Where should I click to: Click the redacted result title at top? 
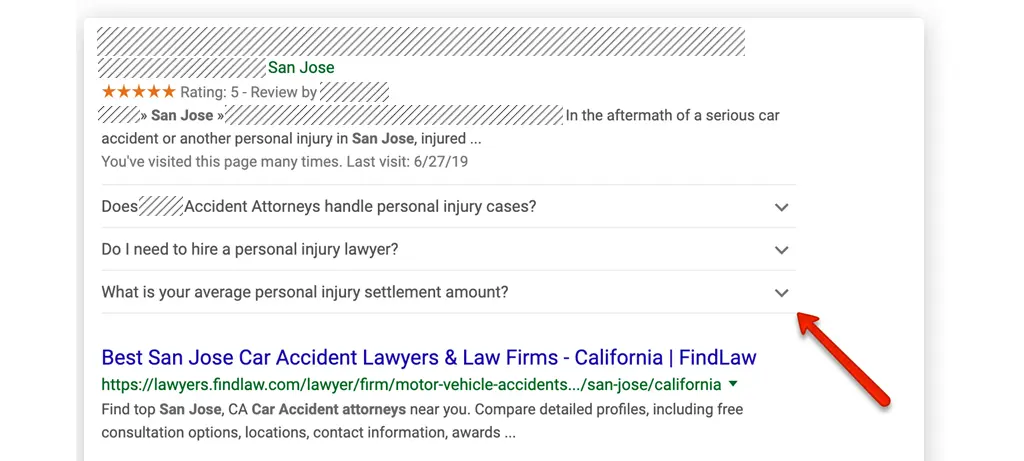[x=421, y=41]
